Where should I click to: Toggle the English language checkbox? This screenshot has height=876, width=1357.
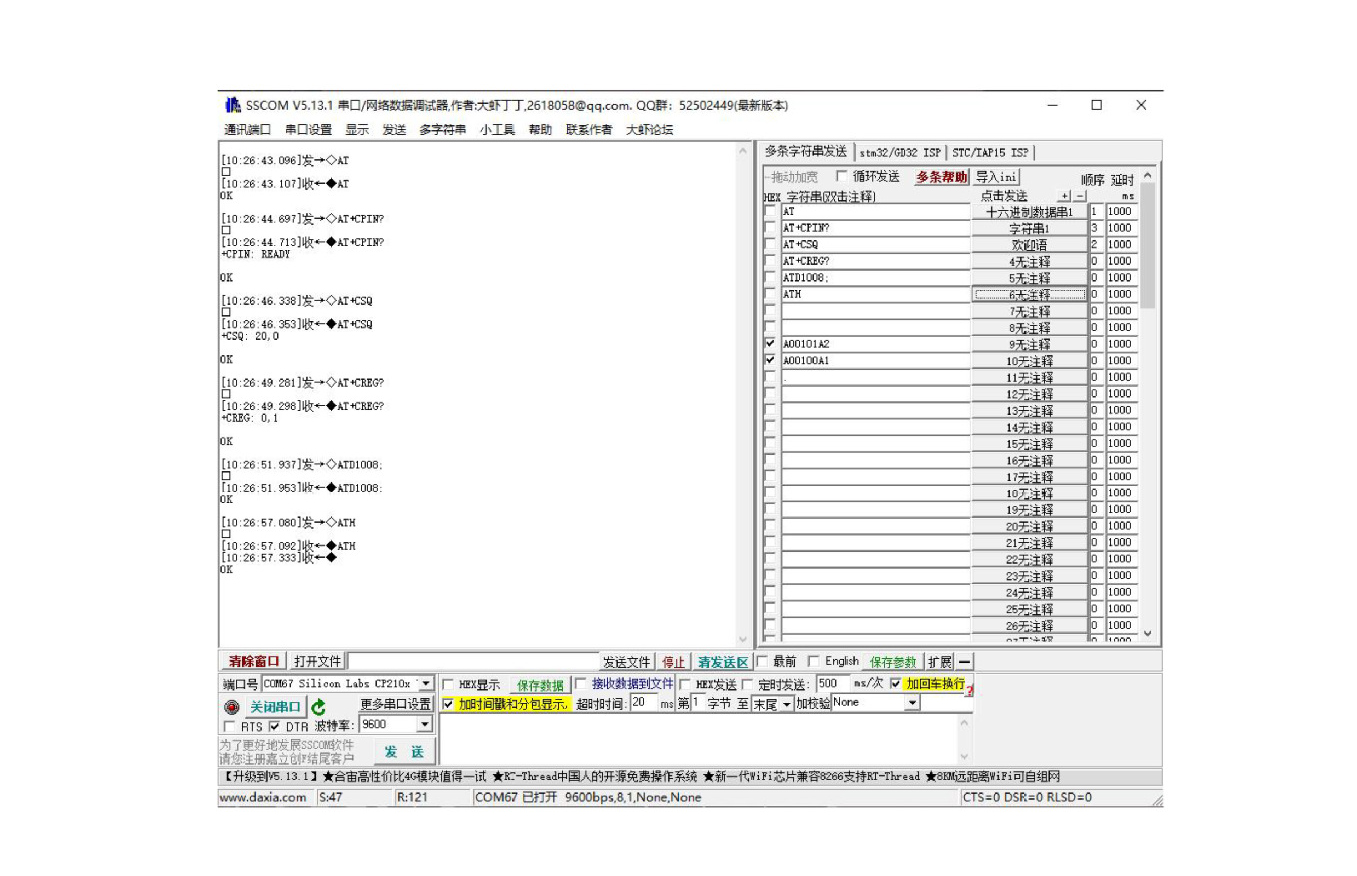click(x=813, y=661)
